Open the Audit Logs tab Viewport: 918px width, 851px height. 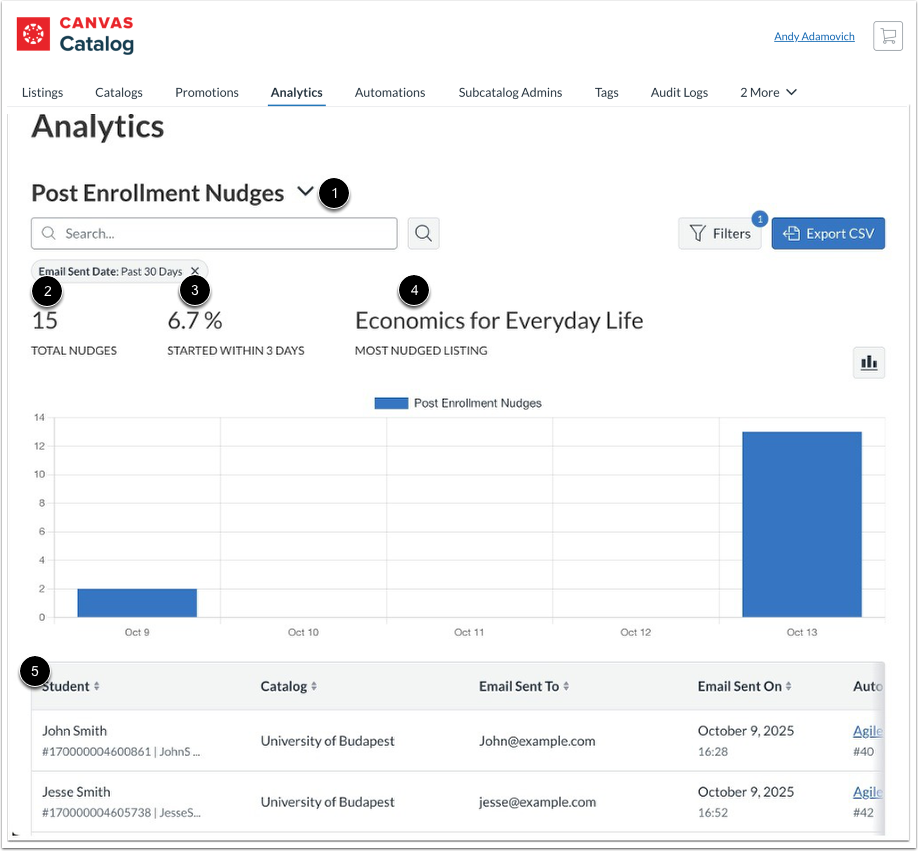pos(679,92)
